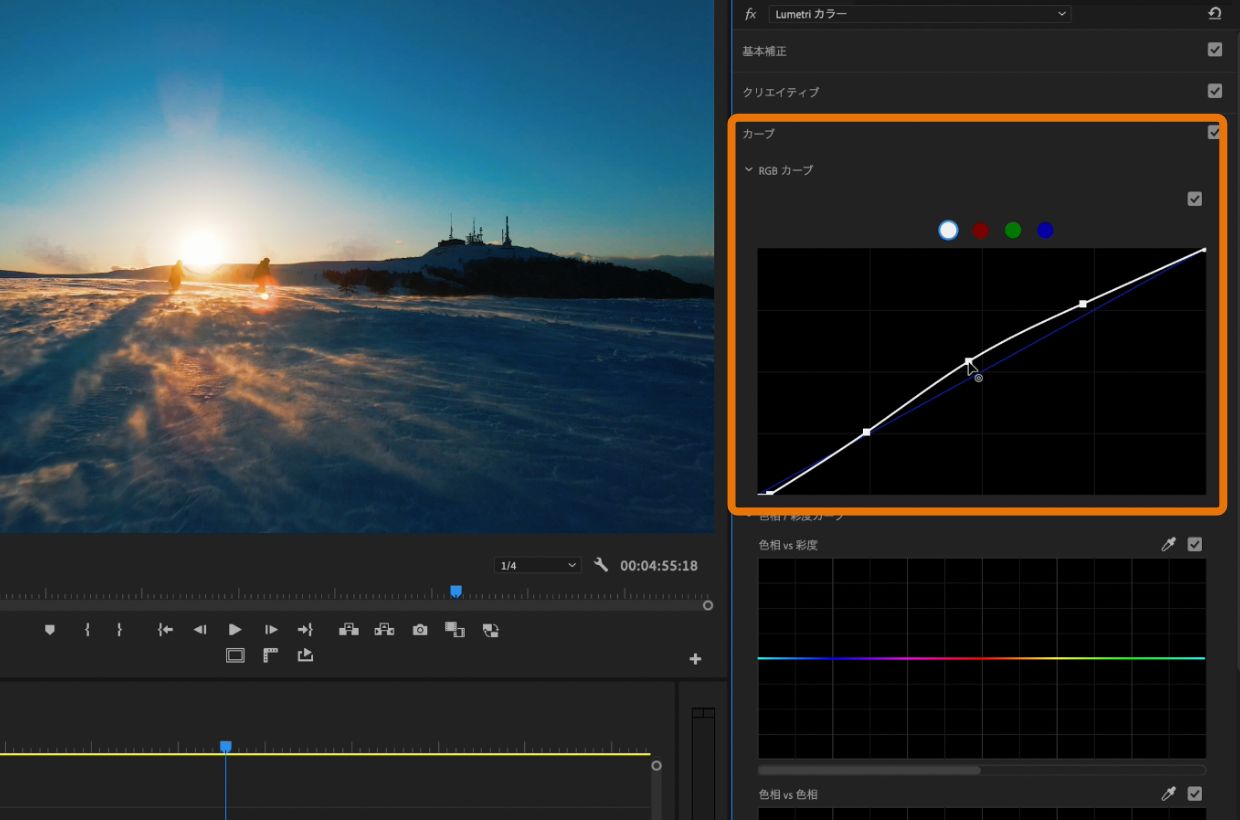Click the sunset video preview frame
This screenshot has width=1240, height=820.
pos(357,266)
